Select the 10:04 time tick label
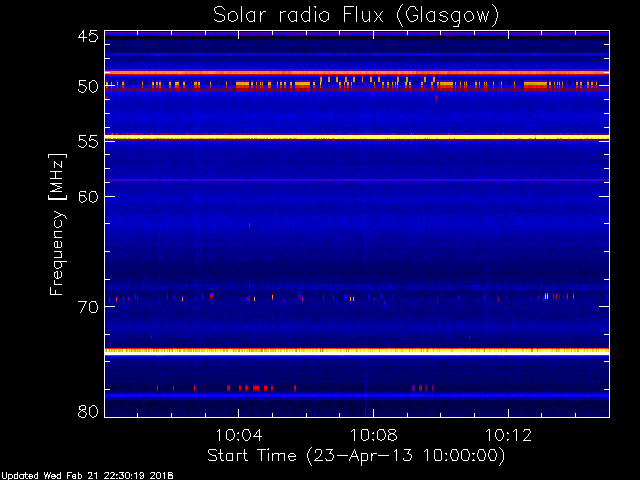Viewport: 640px width, 480px height. [238, 436]
